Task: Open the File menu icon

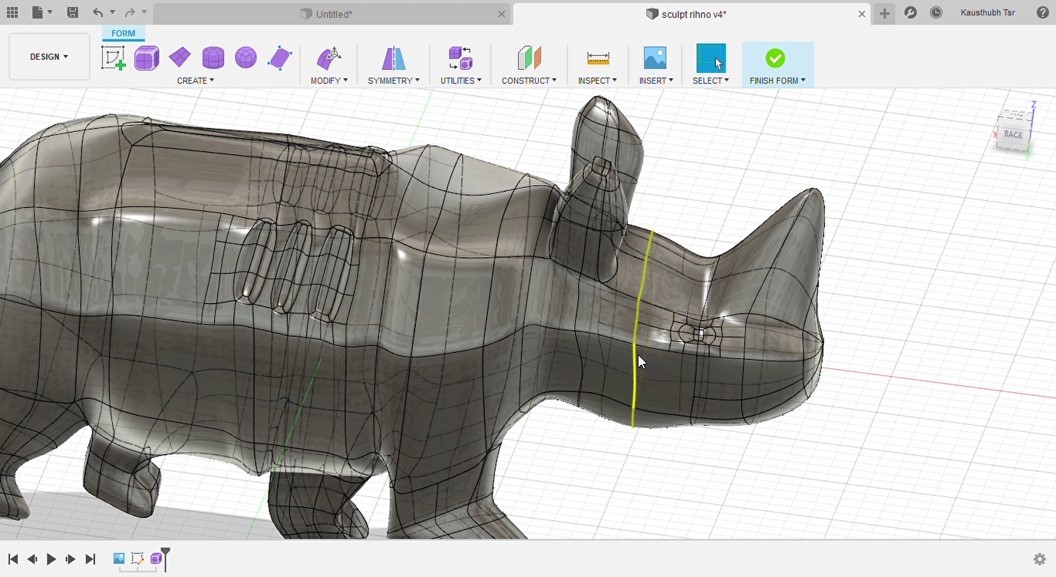Action: tap(38, 13)
